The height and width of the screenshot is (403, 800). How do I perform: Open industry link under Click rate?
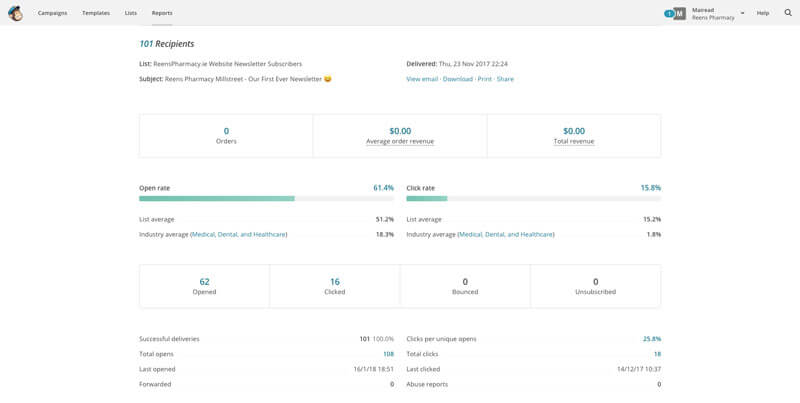pyautogui.click(x=506, y=235)
